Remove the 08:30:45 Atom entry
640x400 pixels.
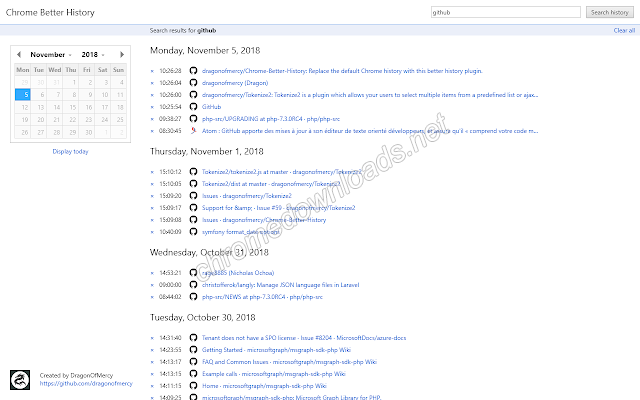click(x=152, y=131)
